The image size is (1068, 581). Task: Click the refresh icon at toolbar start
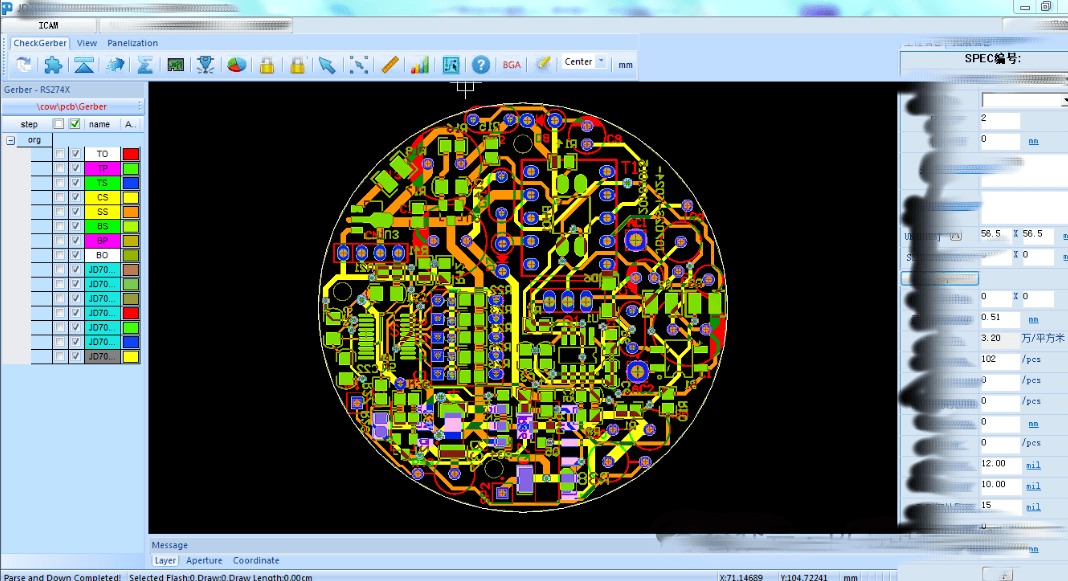tap(23, 65)
